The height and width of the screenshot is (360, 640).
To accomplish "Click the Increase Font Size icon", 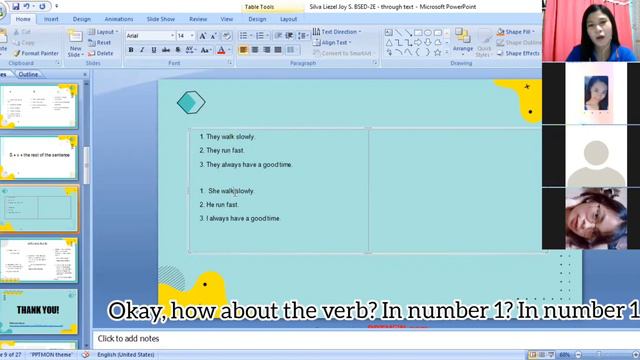I will (x=202, y=36).
